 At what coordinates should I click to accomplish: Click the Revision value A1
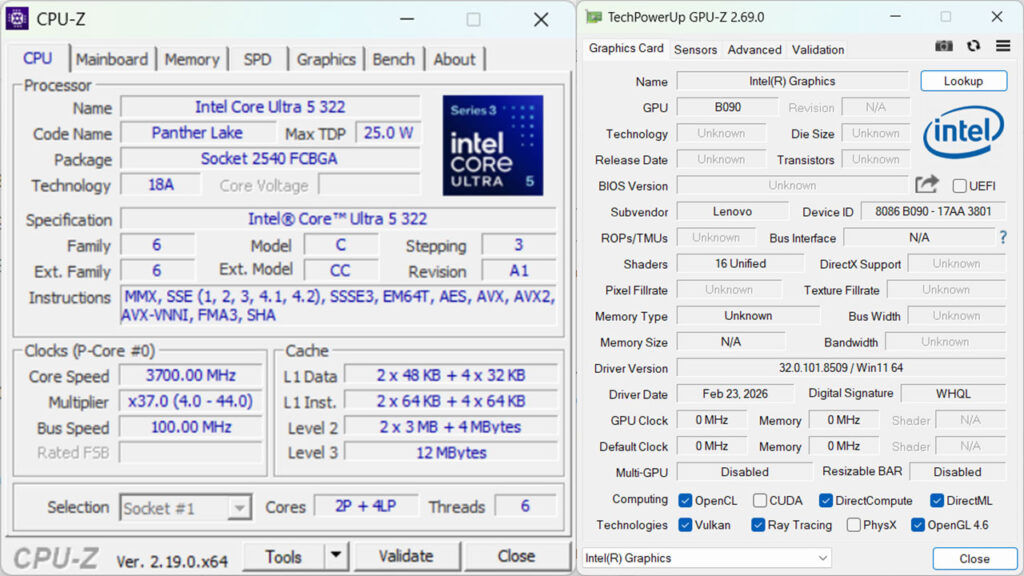[x=519, y=271]
